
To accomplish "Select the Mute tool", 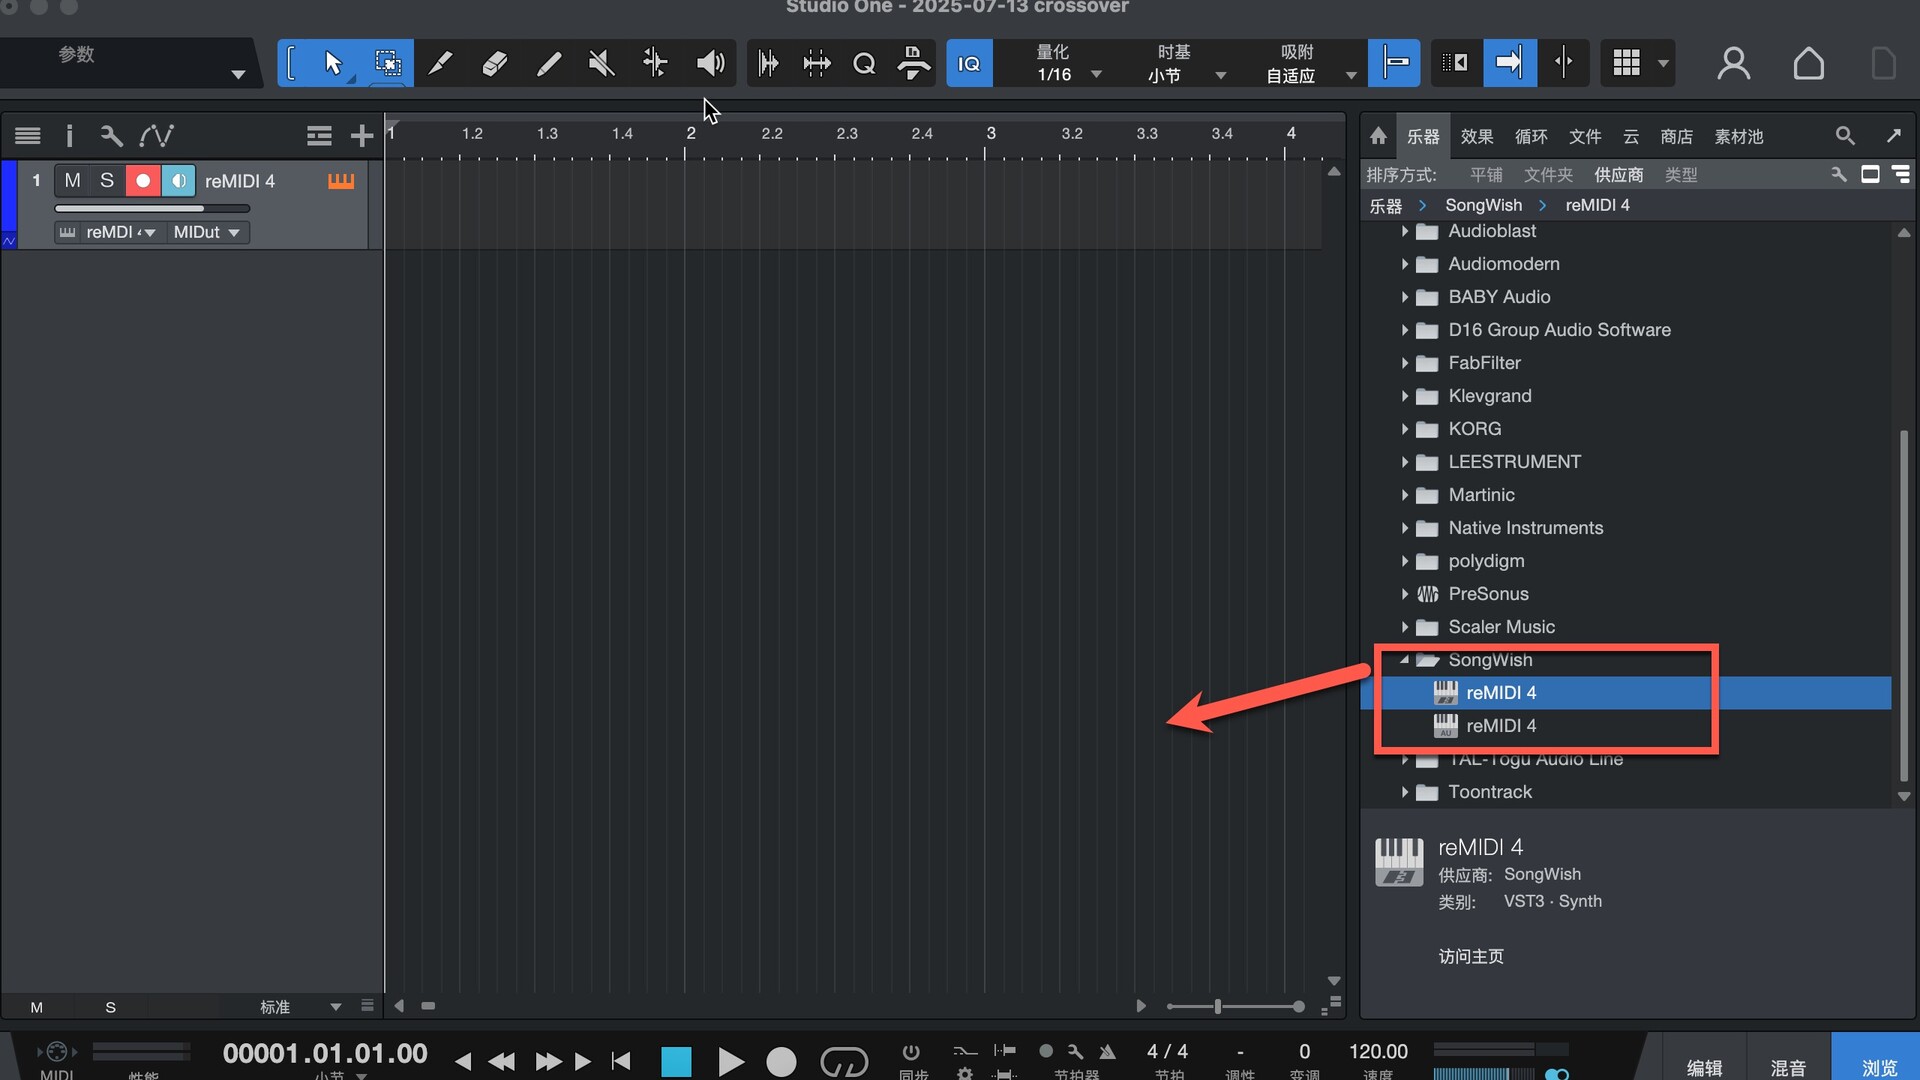I will coord(601,63).
